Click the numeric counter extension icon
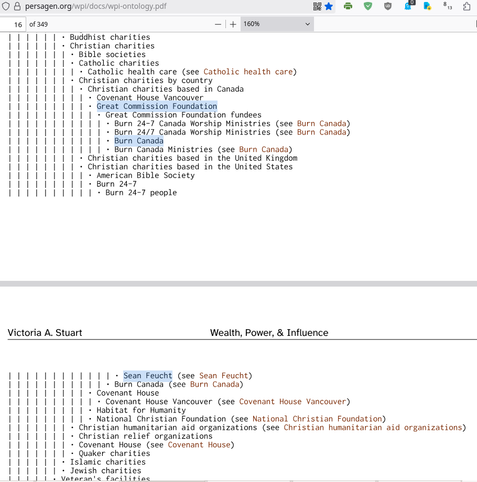Image resolution: width=477 pixels, height=482 pixels. tap(447, 6)
